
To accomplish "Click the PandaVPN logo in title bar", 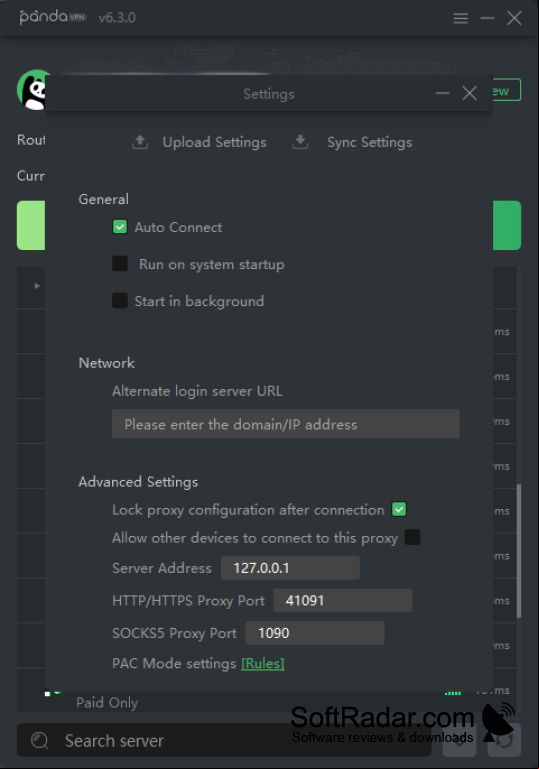I will coord(52,17).
